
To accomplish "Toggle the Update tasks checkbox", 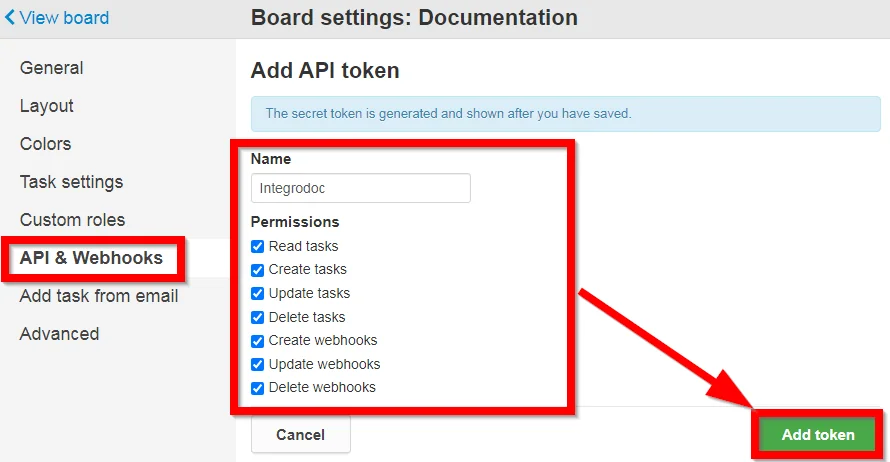I will point(257,293).
